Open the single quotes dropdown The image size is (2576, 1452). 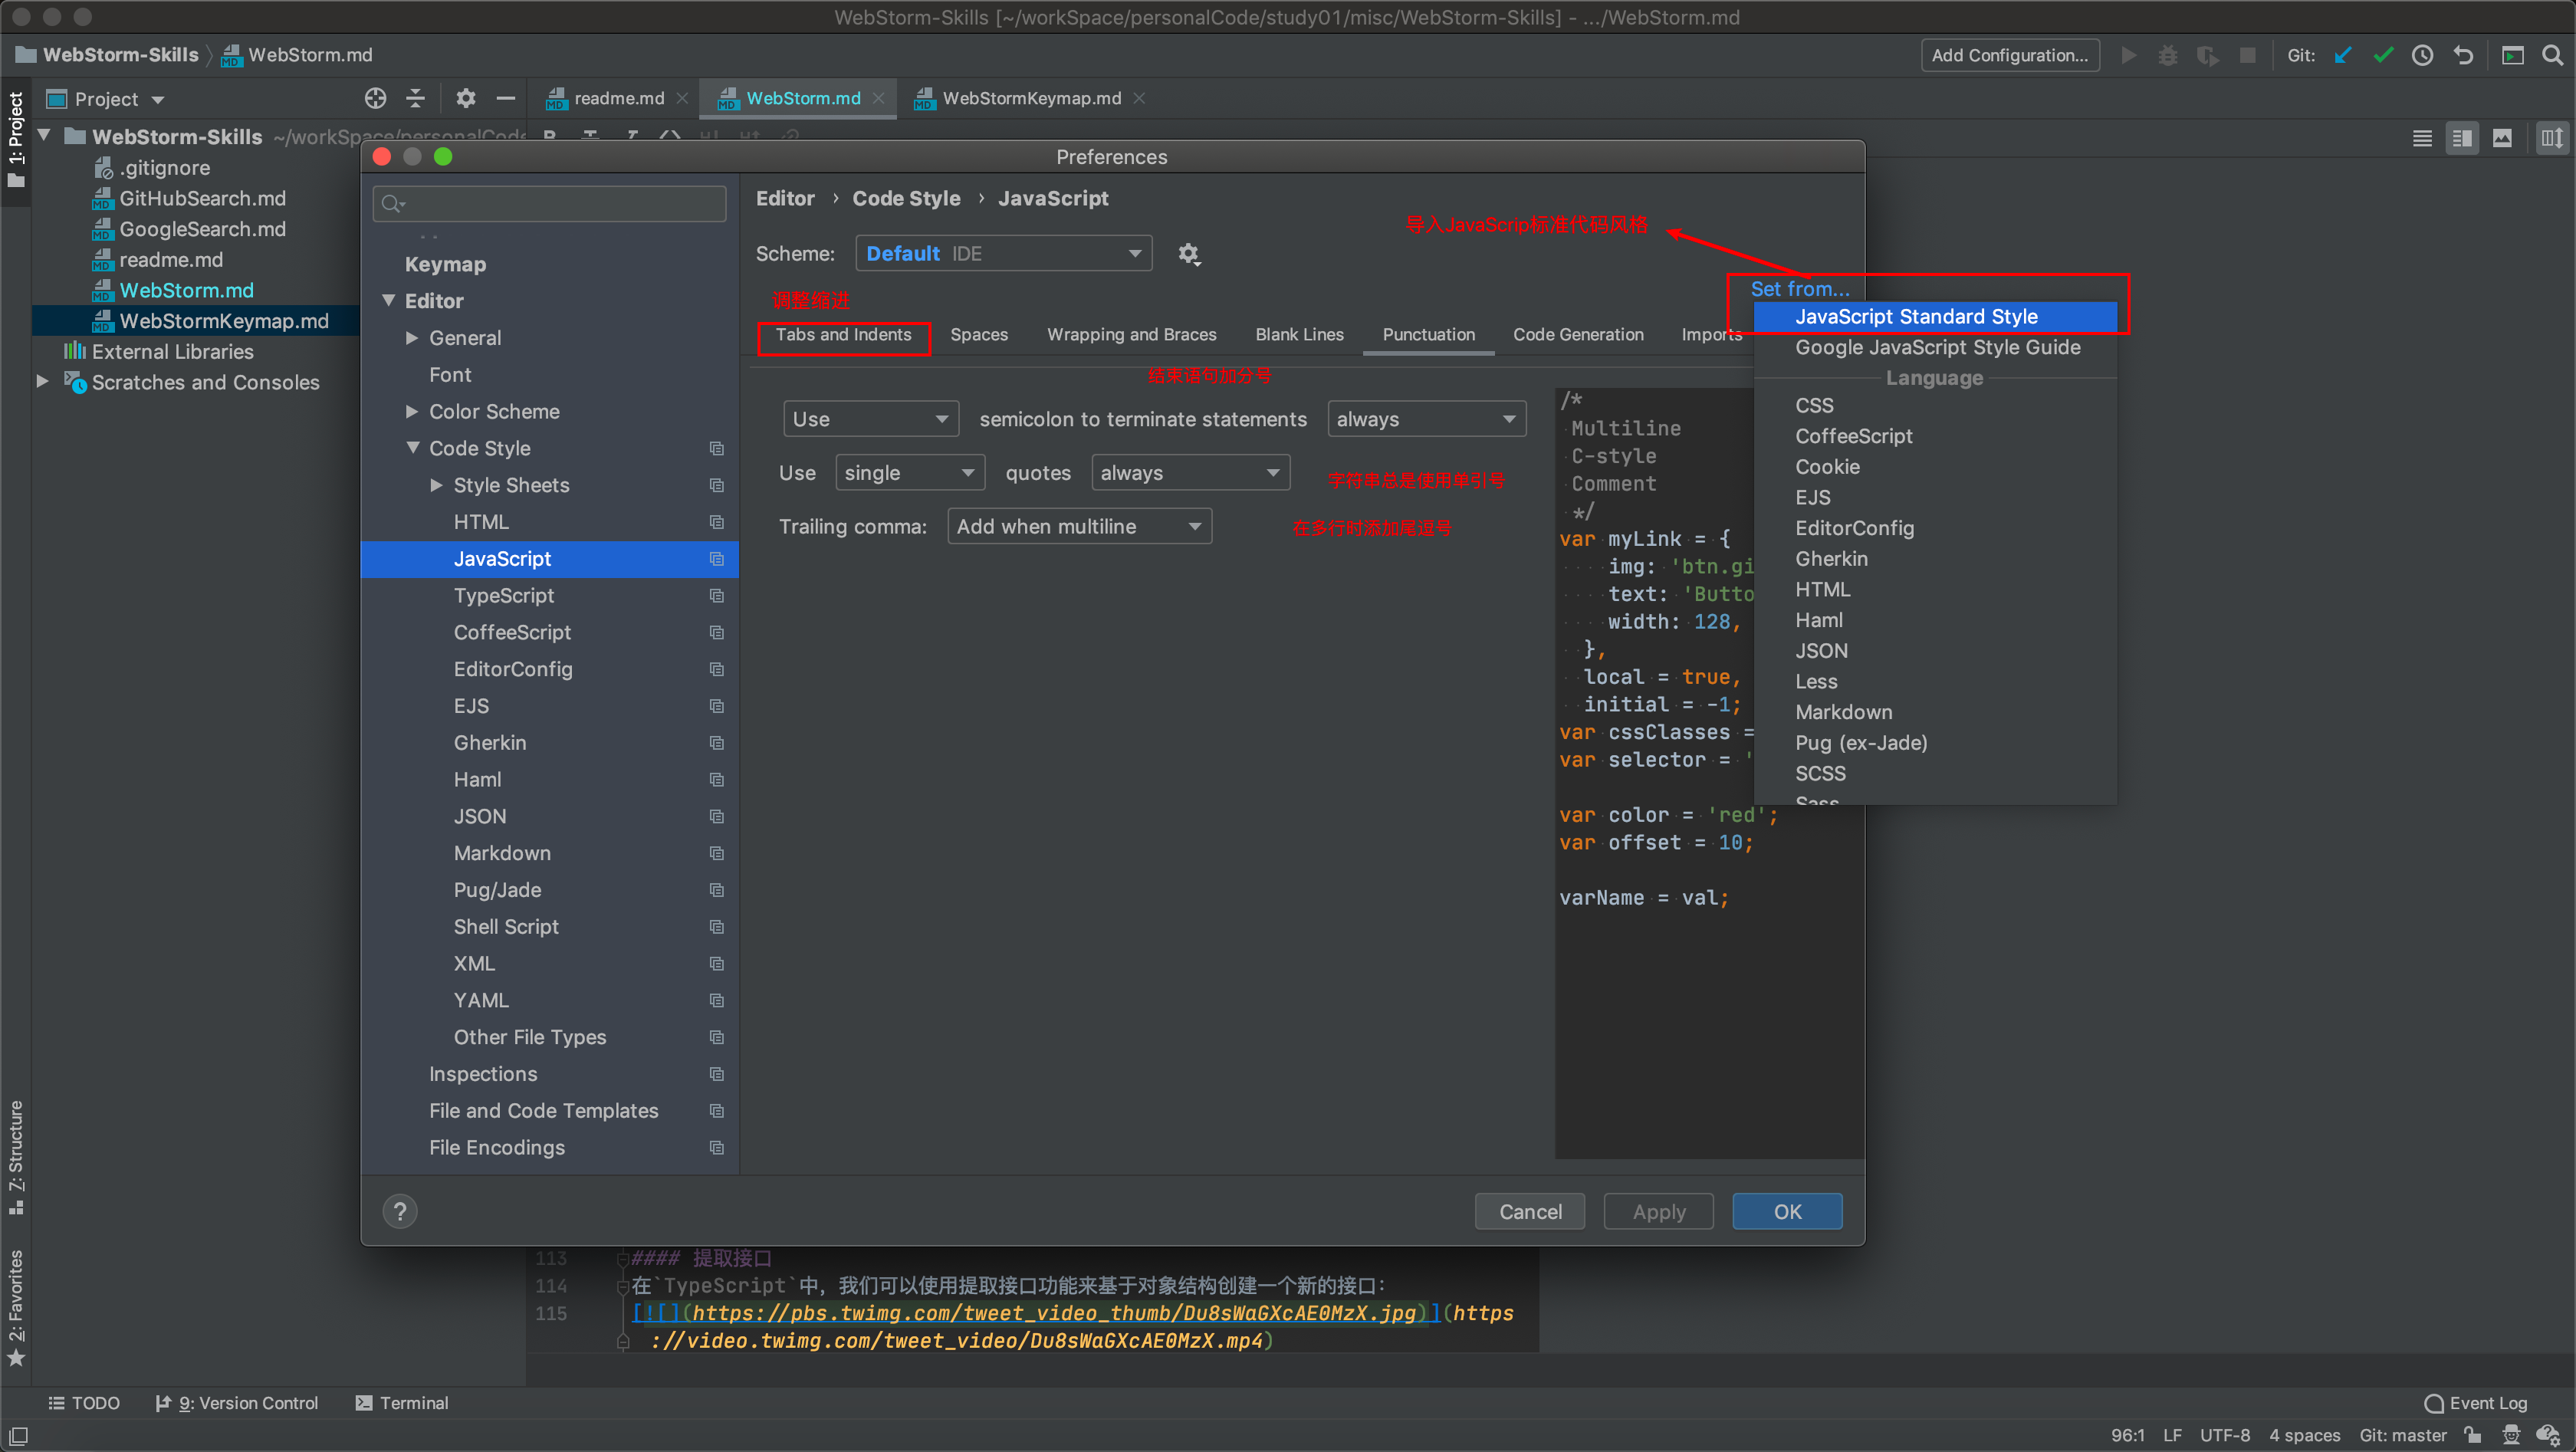(909, 472)
